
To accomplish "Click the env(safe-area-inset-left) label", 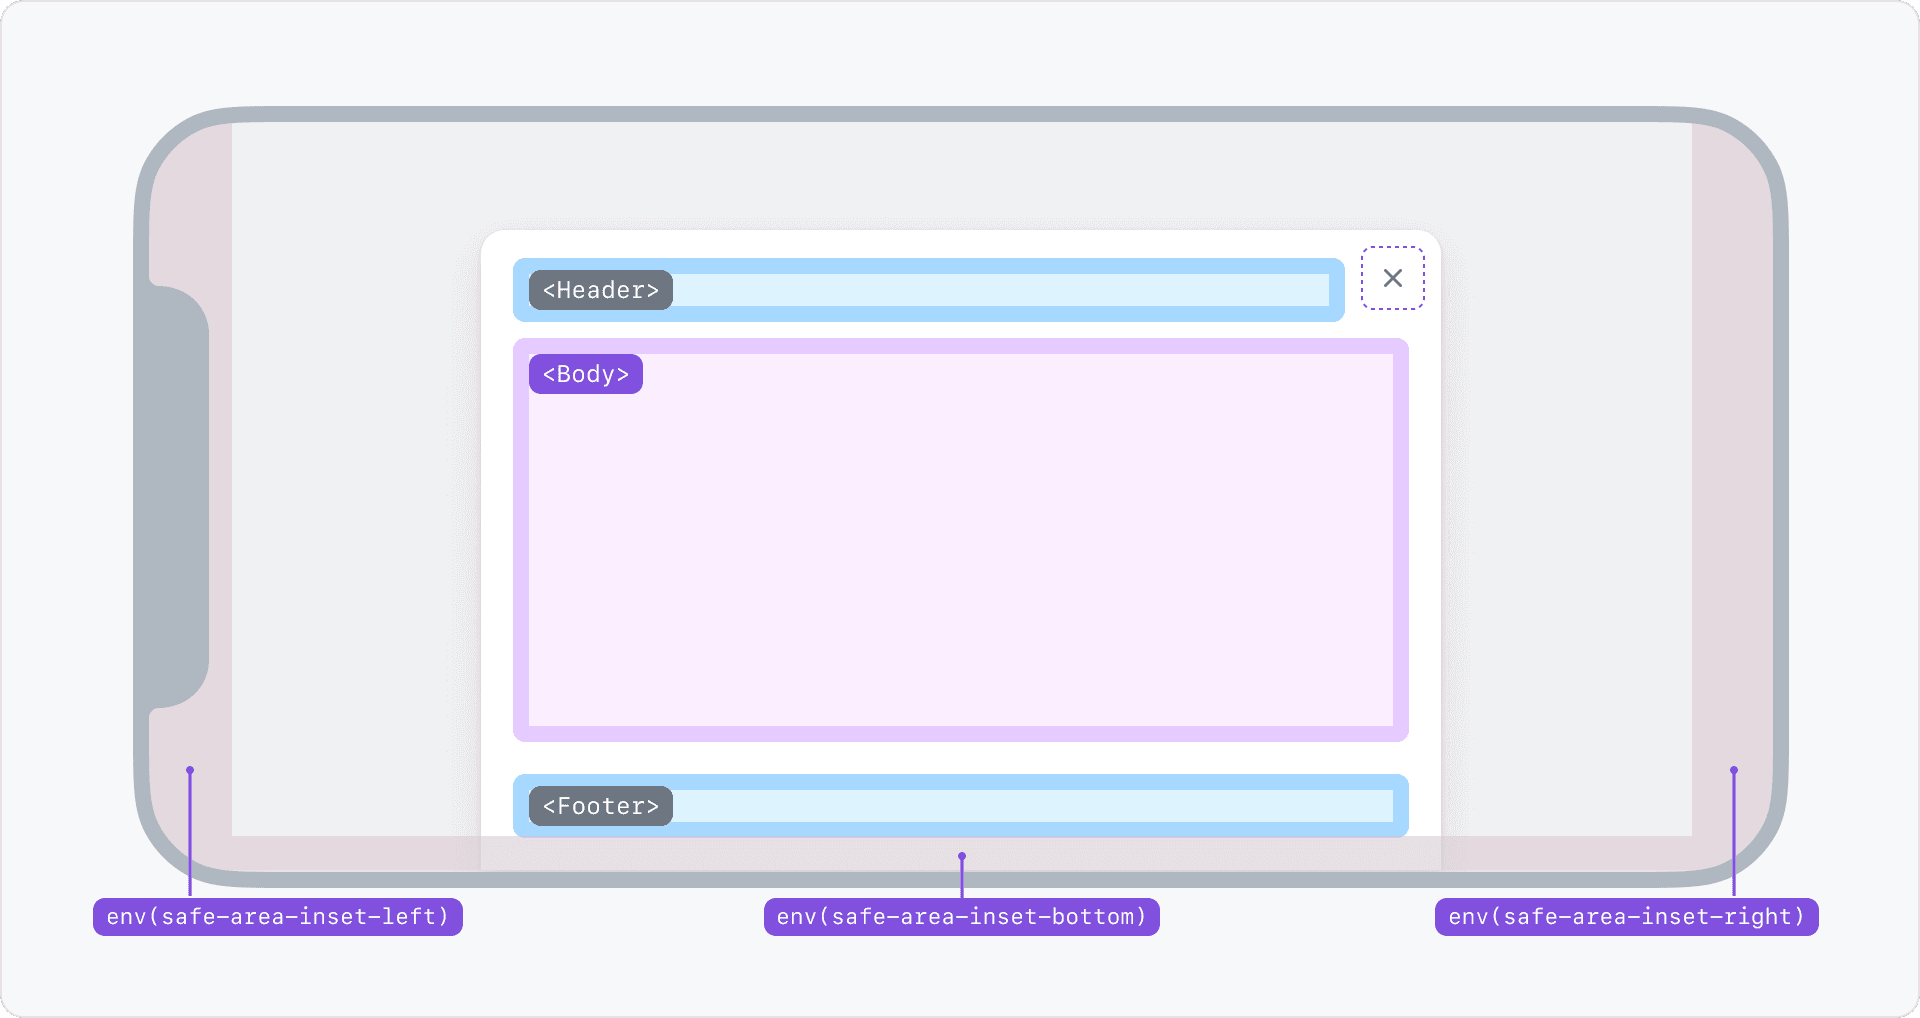I will click(278, 917).
